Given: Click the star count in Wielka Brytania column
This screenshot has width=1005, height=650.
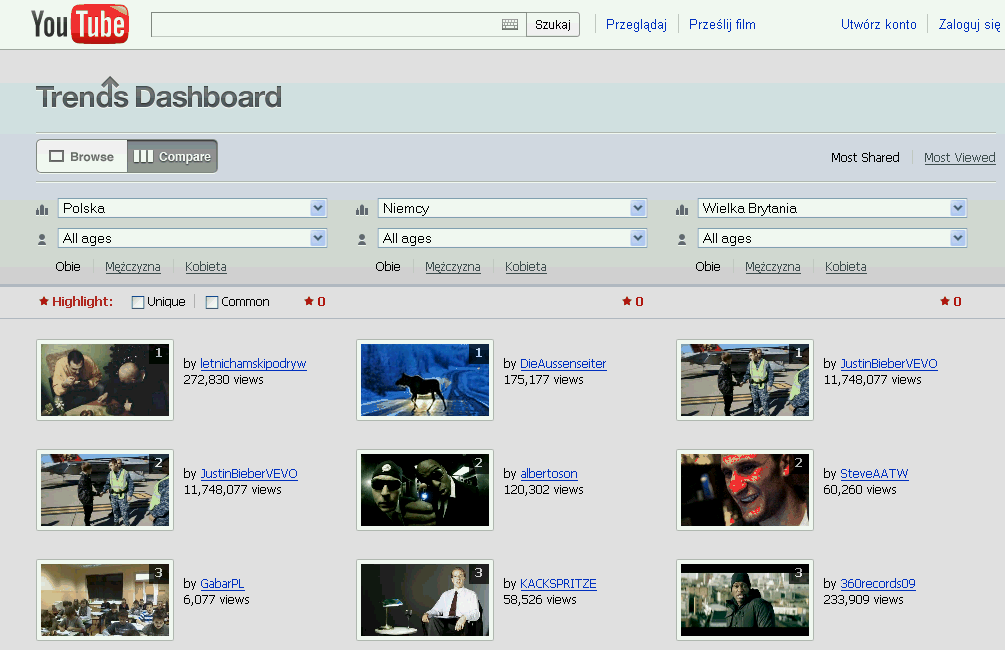Looking at the screenshot, I should 951,301.
